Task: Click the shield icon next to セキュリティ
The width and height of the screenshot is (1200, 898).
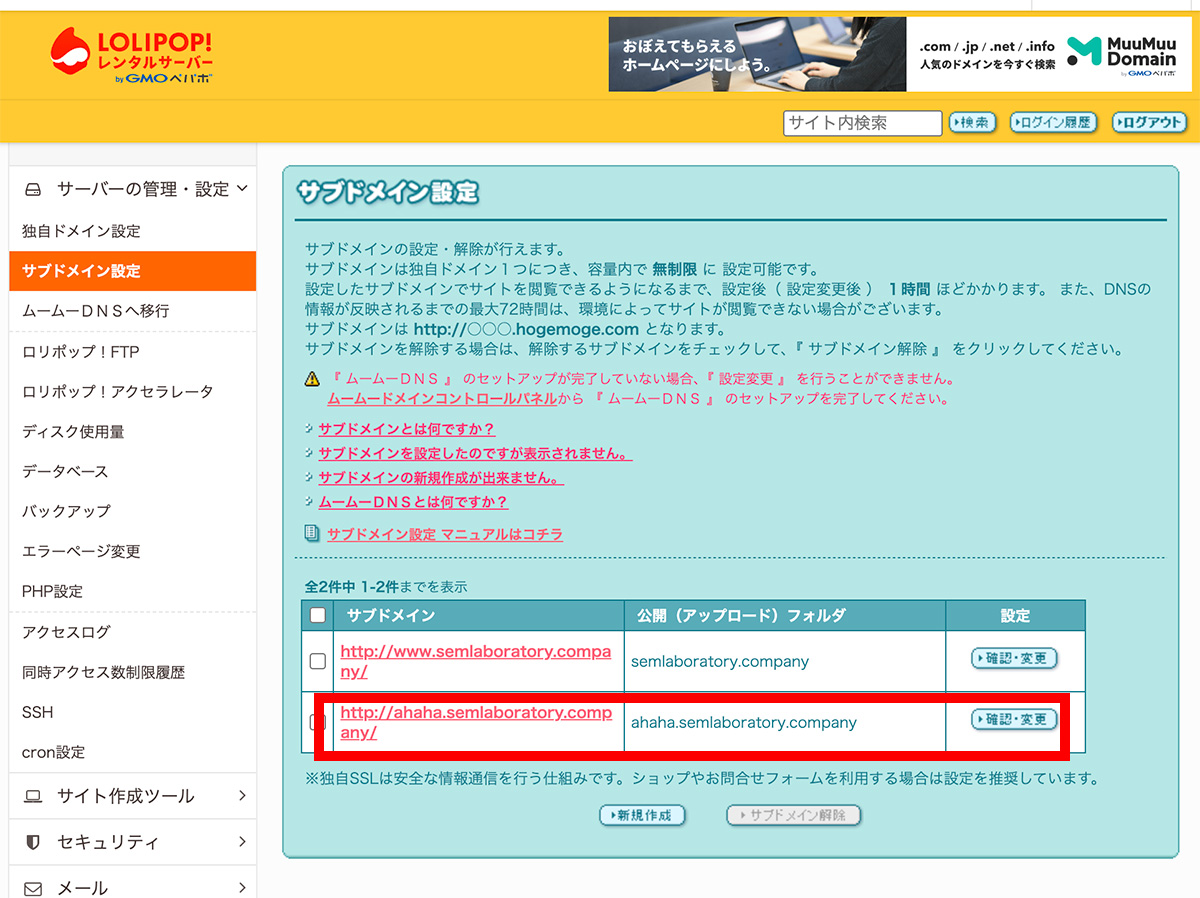Action: pos(31,842)
